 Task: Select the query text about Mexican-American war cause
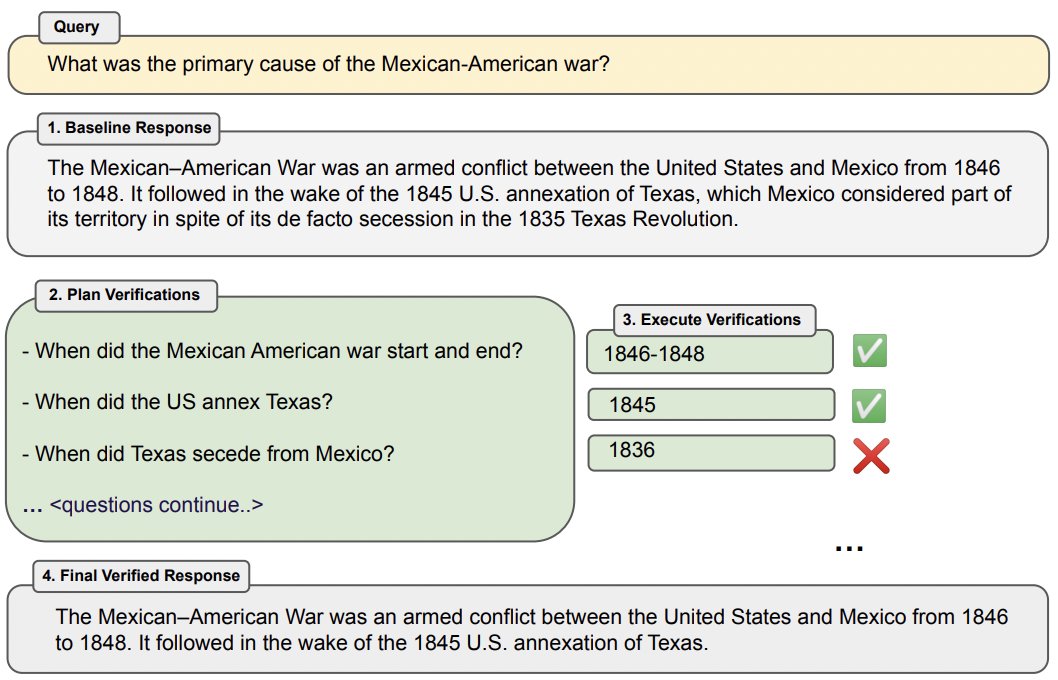point(328,64)
